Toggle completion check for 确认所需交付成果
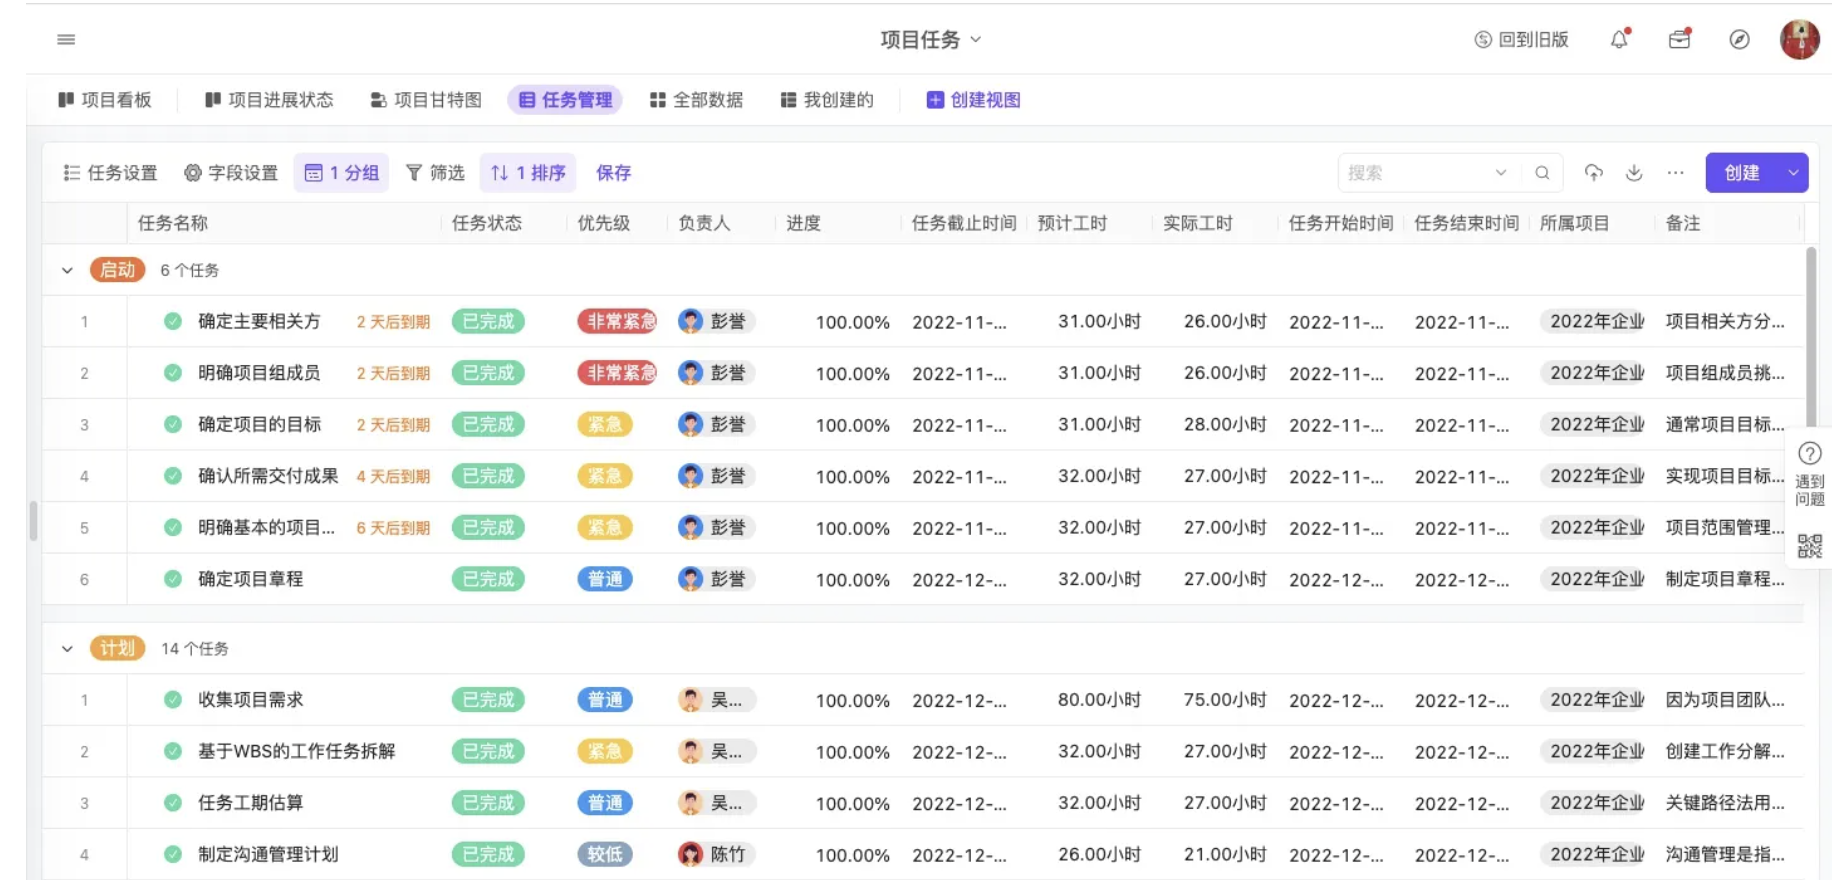 pos(173,476)
